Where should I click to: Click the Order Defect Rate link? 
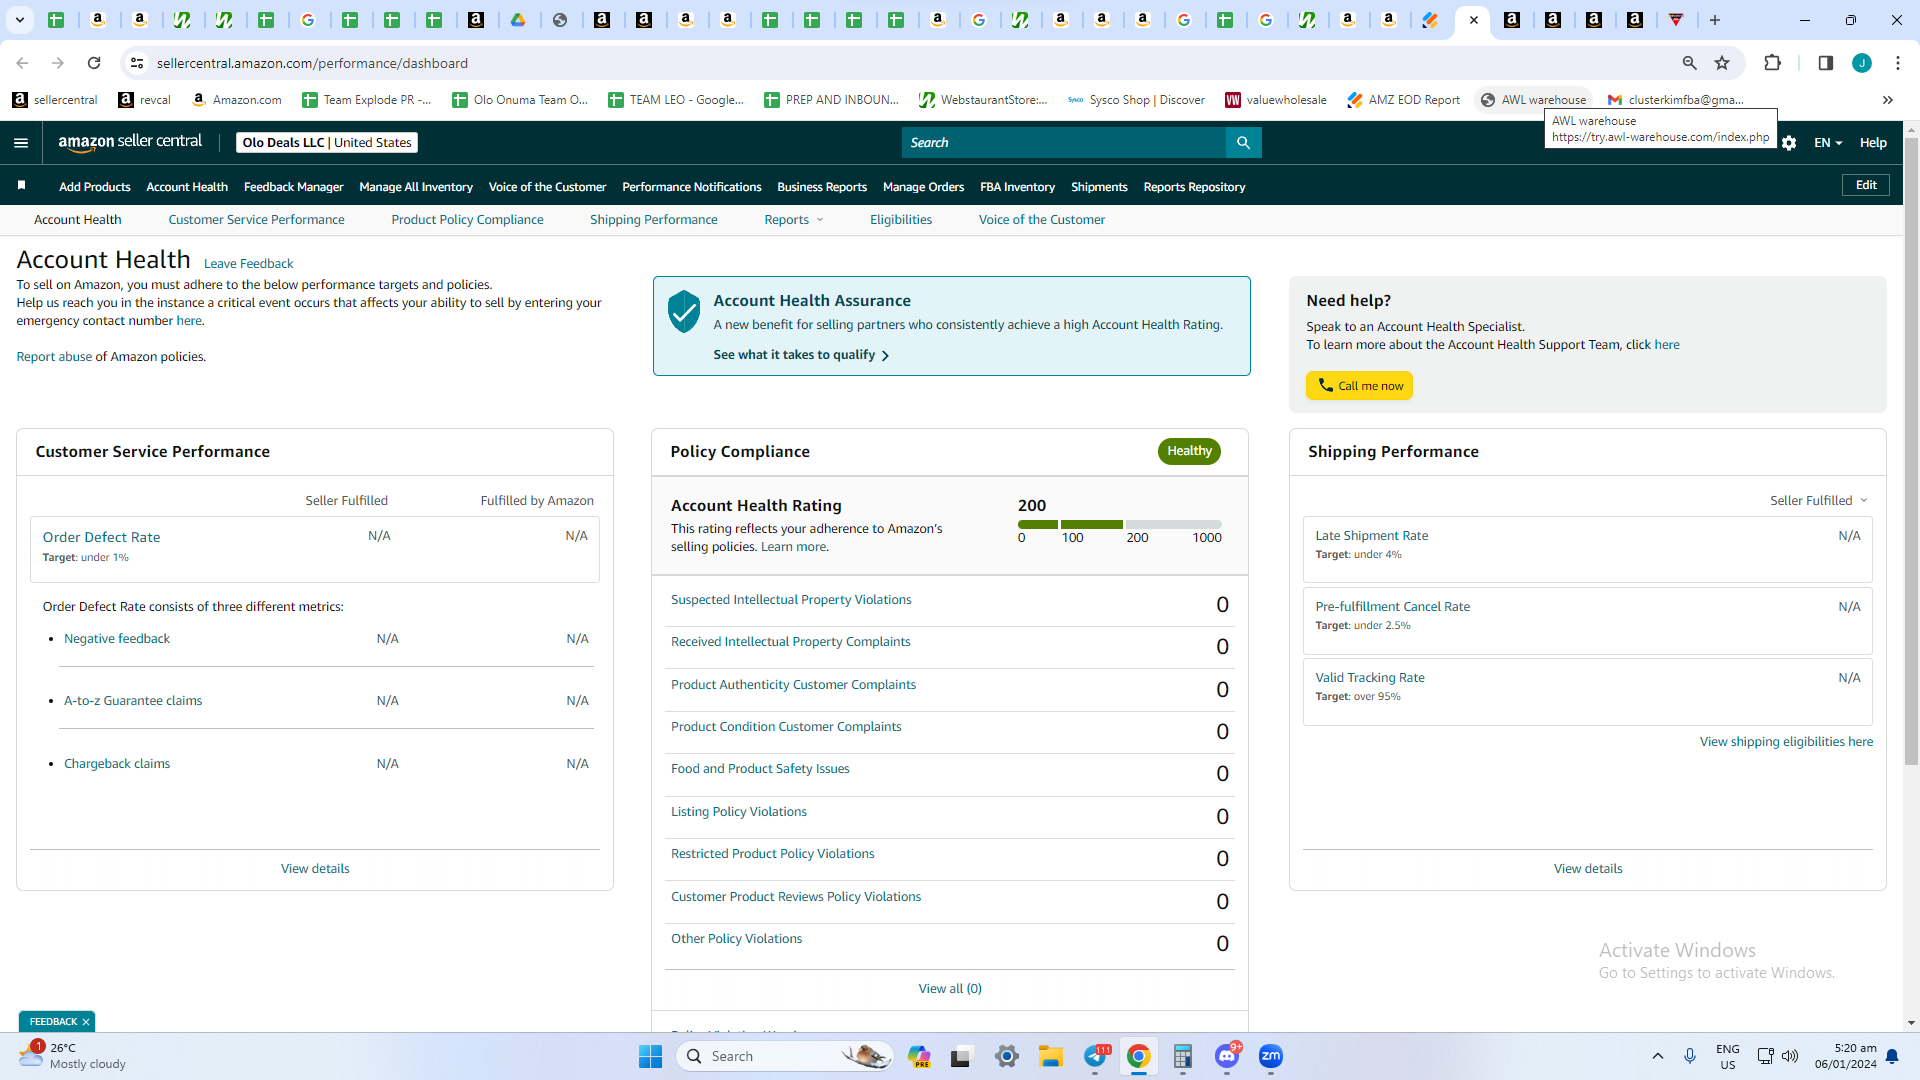pos(101,537)
